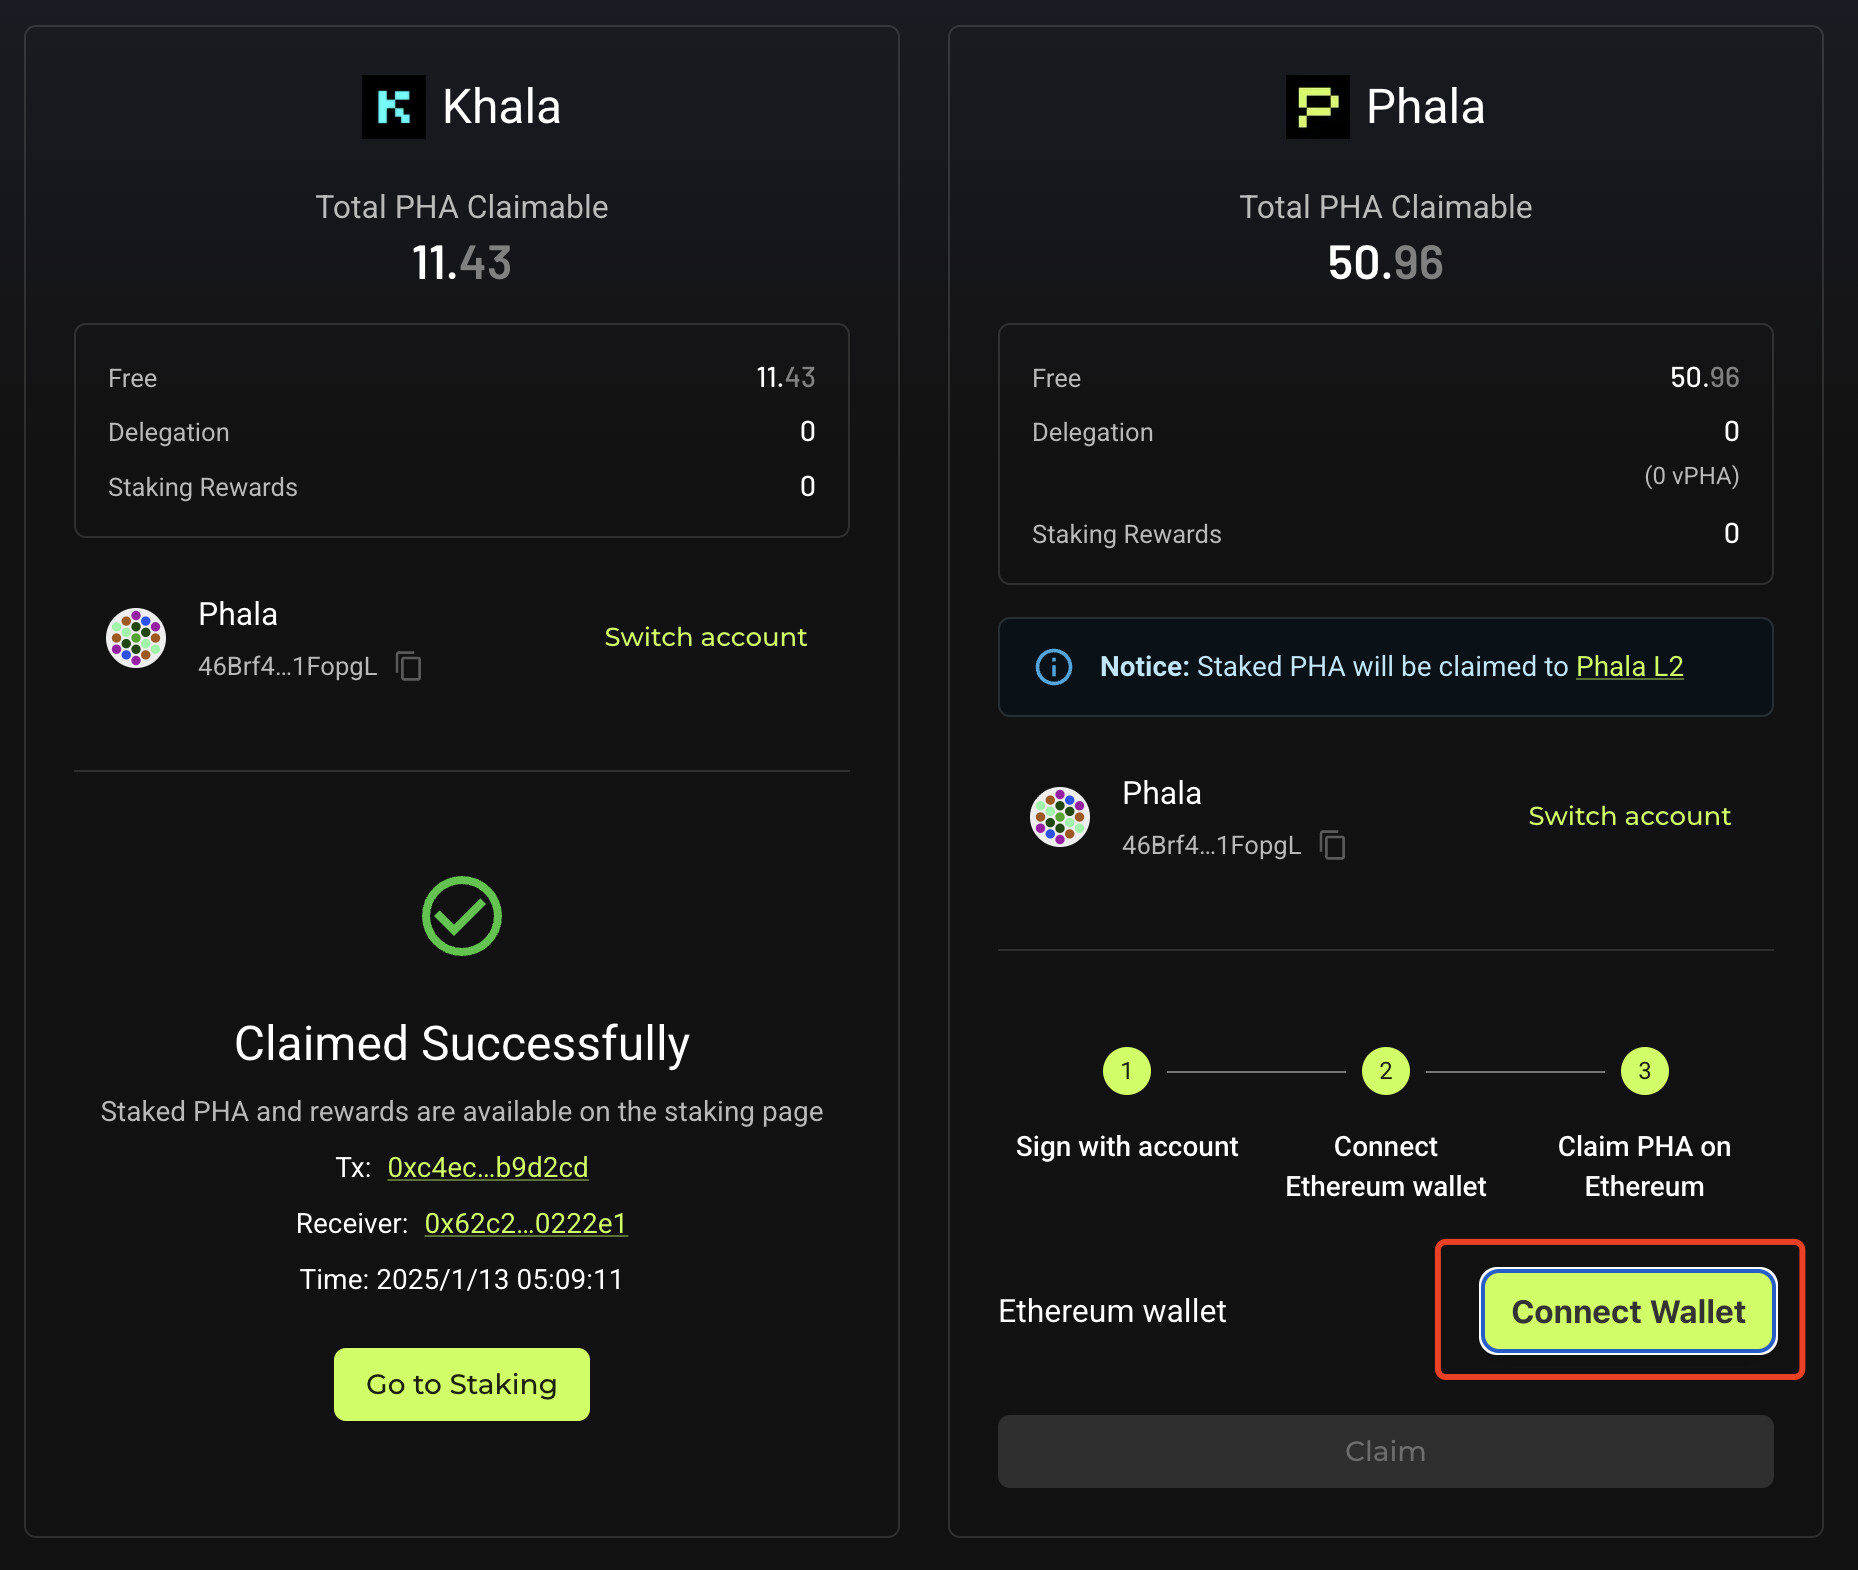This screenshot has width=1858, height=1570.
Task: Click the Khala logo icon
Action: pos(393,107)
